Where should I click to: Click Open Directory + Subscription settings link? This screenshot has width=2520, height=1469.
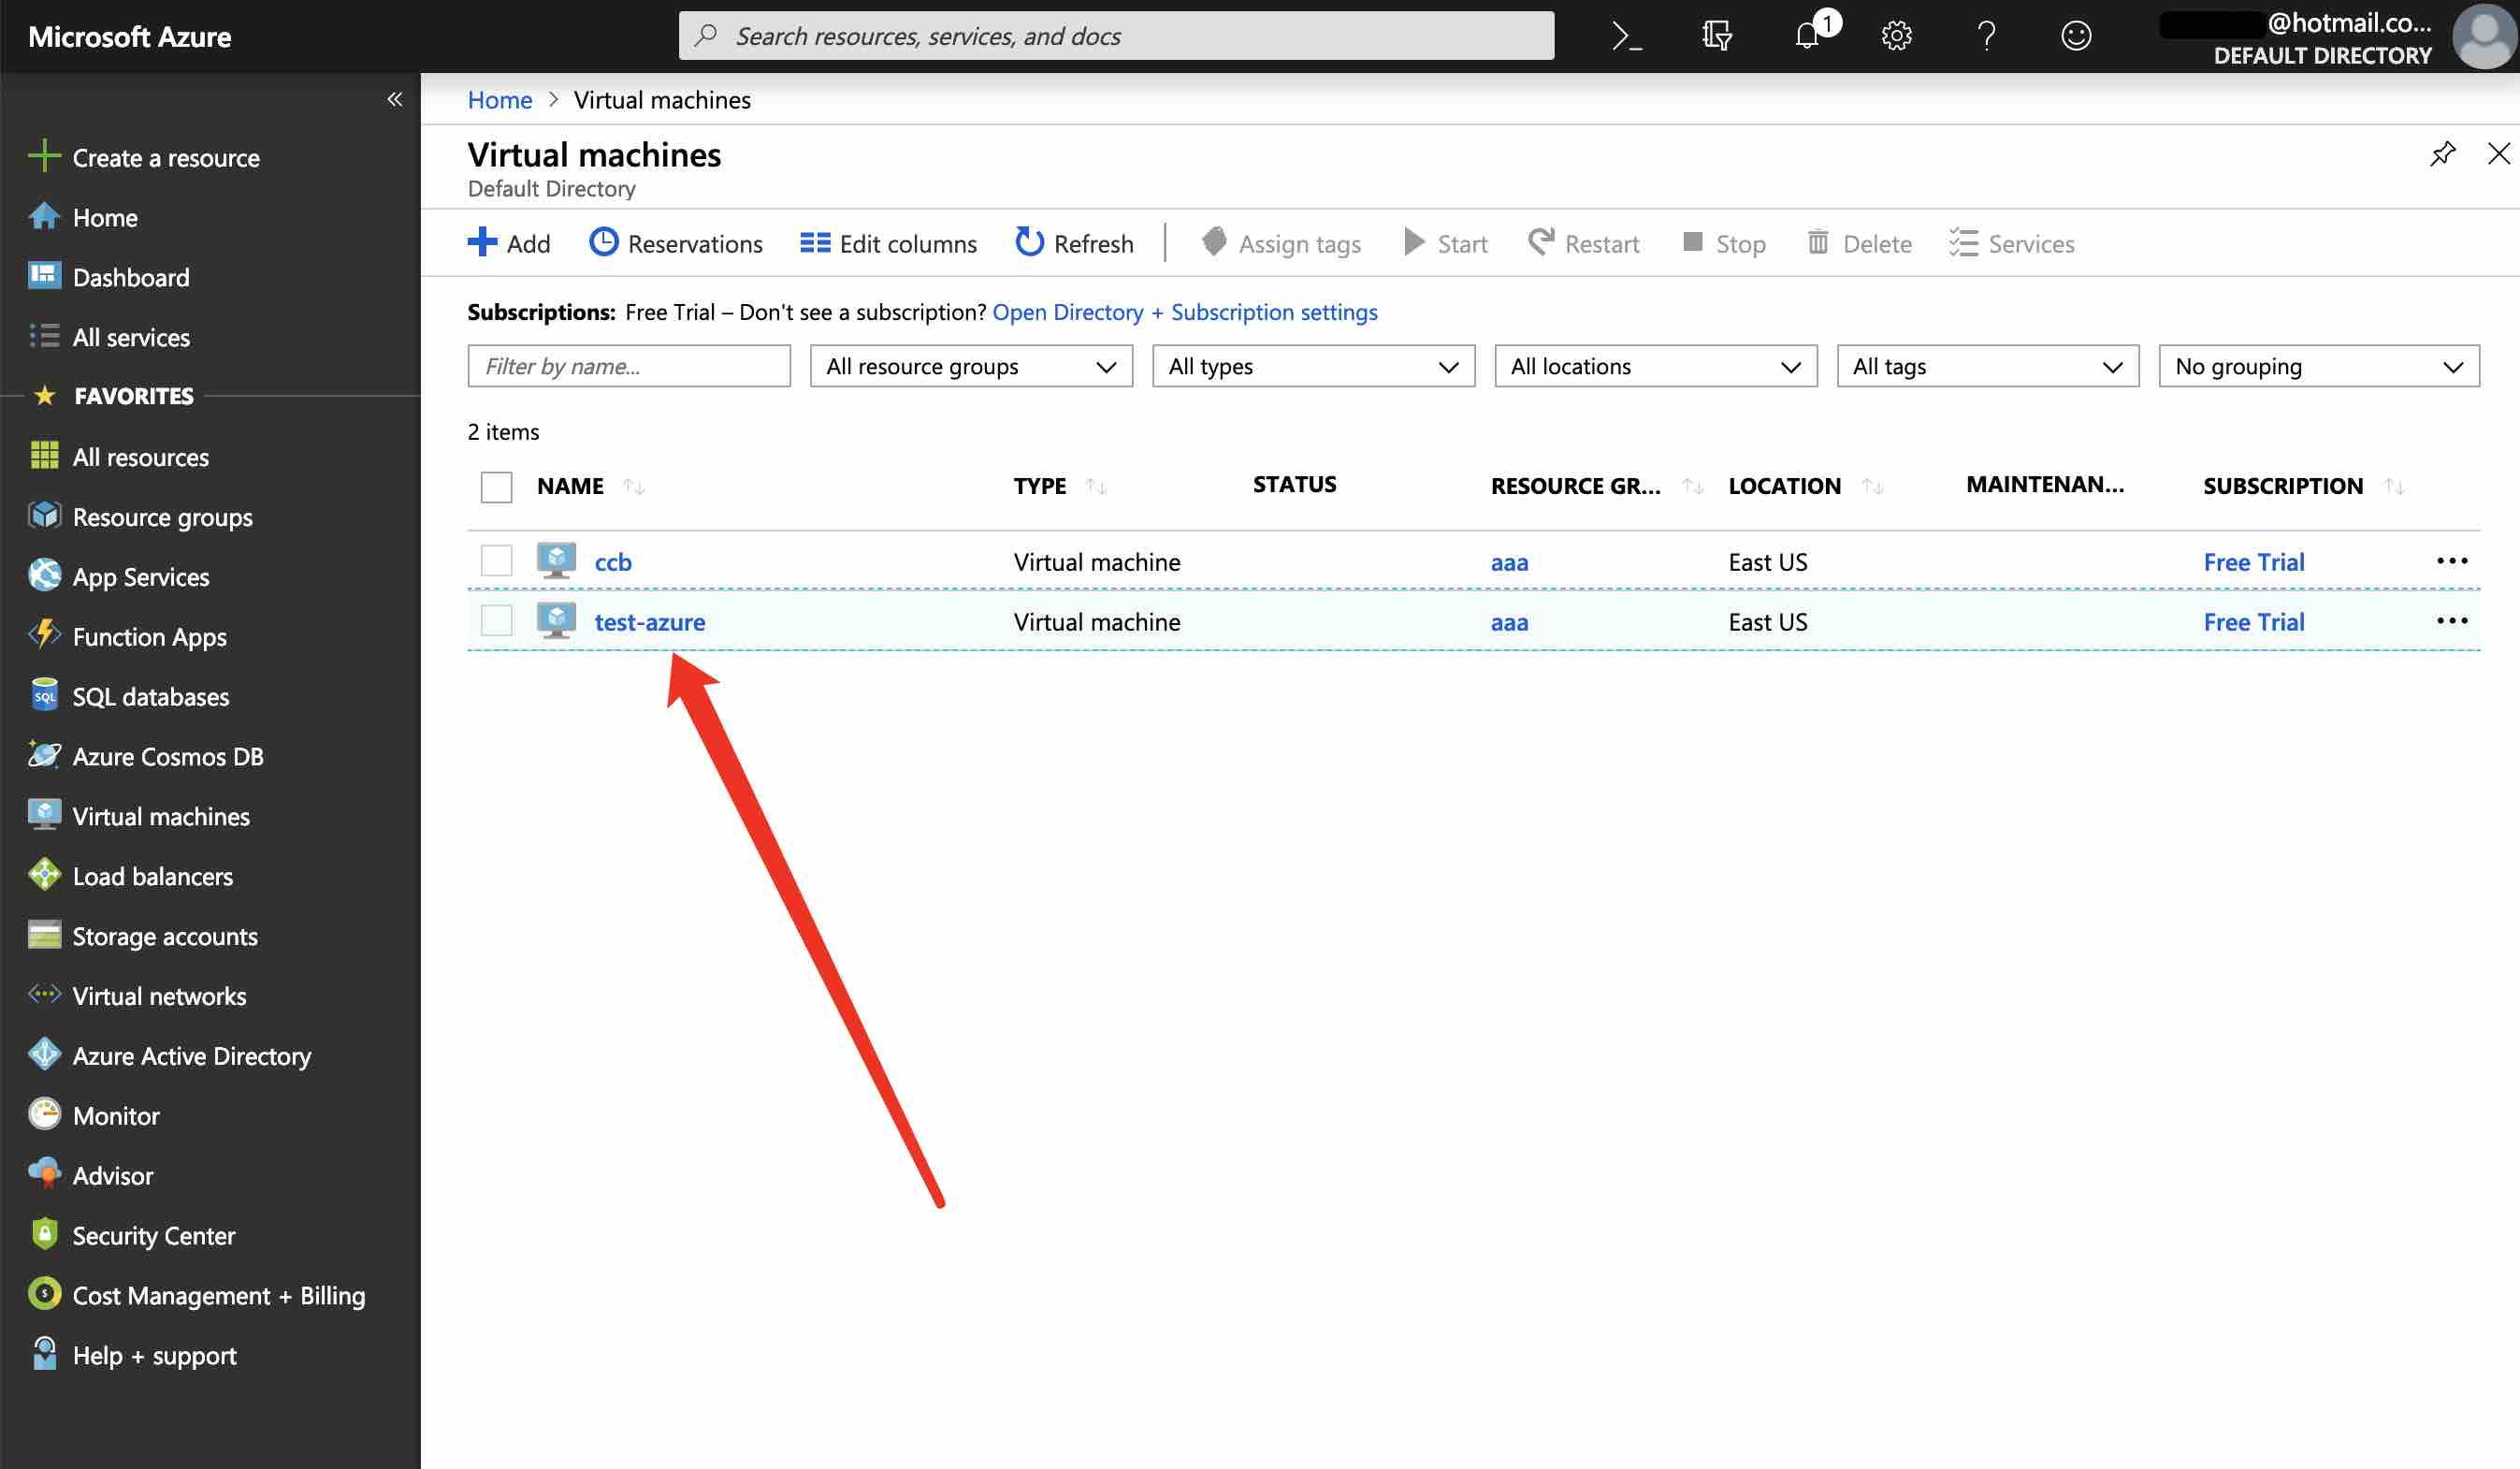[1184, 312]
